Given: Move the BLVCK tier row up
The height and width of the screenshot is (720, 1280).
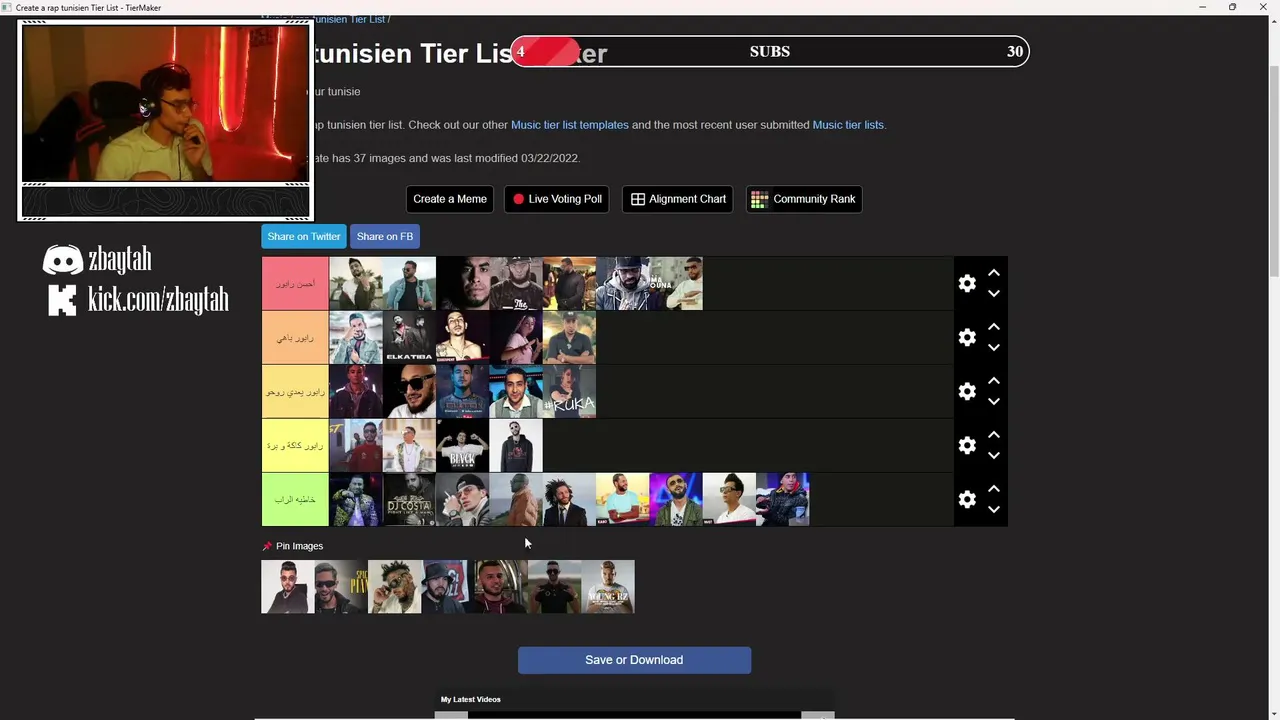Looking at the screenshot, I should (994, 435).
